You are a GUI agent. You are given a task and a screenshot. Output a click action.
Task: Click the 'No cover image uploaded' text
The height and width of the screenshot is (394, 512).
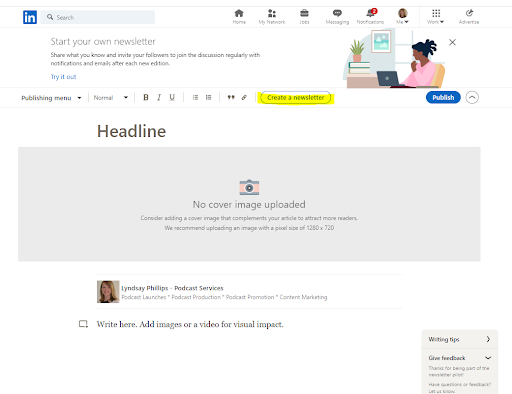[x=249, y=204]
